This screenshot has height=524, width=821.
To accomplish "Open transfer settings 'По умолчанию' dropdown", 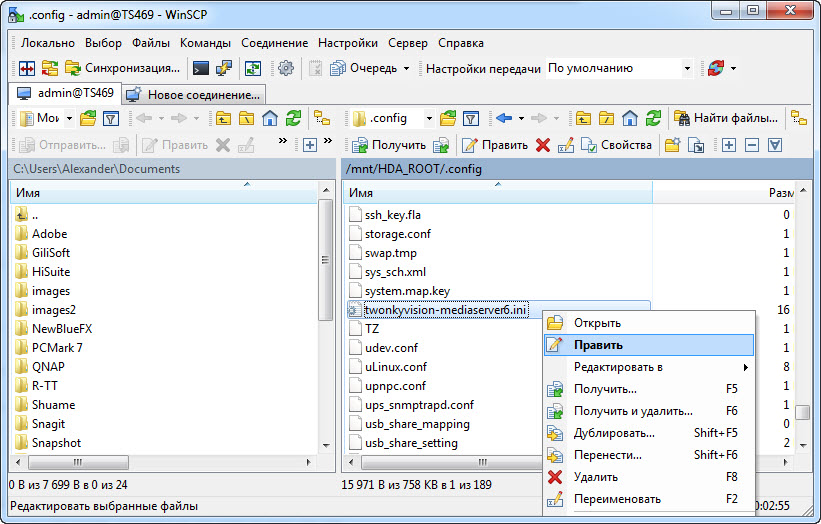I will point(619,68).
